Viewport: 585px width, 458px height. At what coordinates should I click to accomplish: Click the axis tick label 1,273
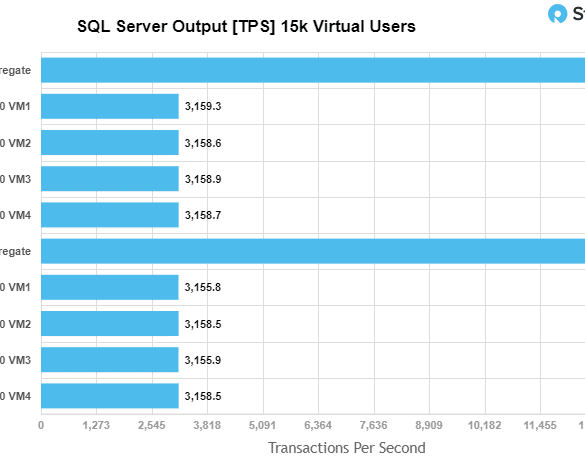pyautogui.click(x=96, y=425)
